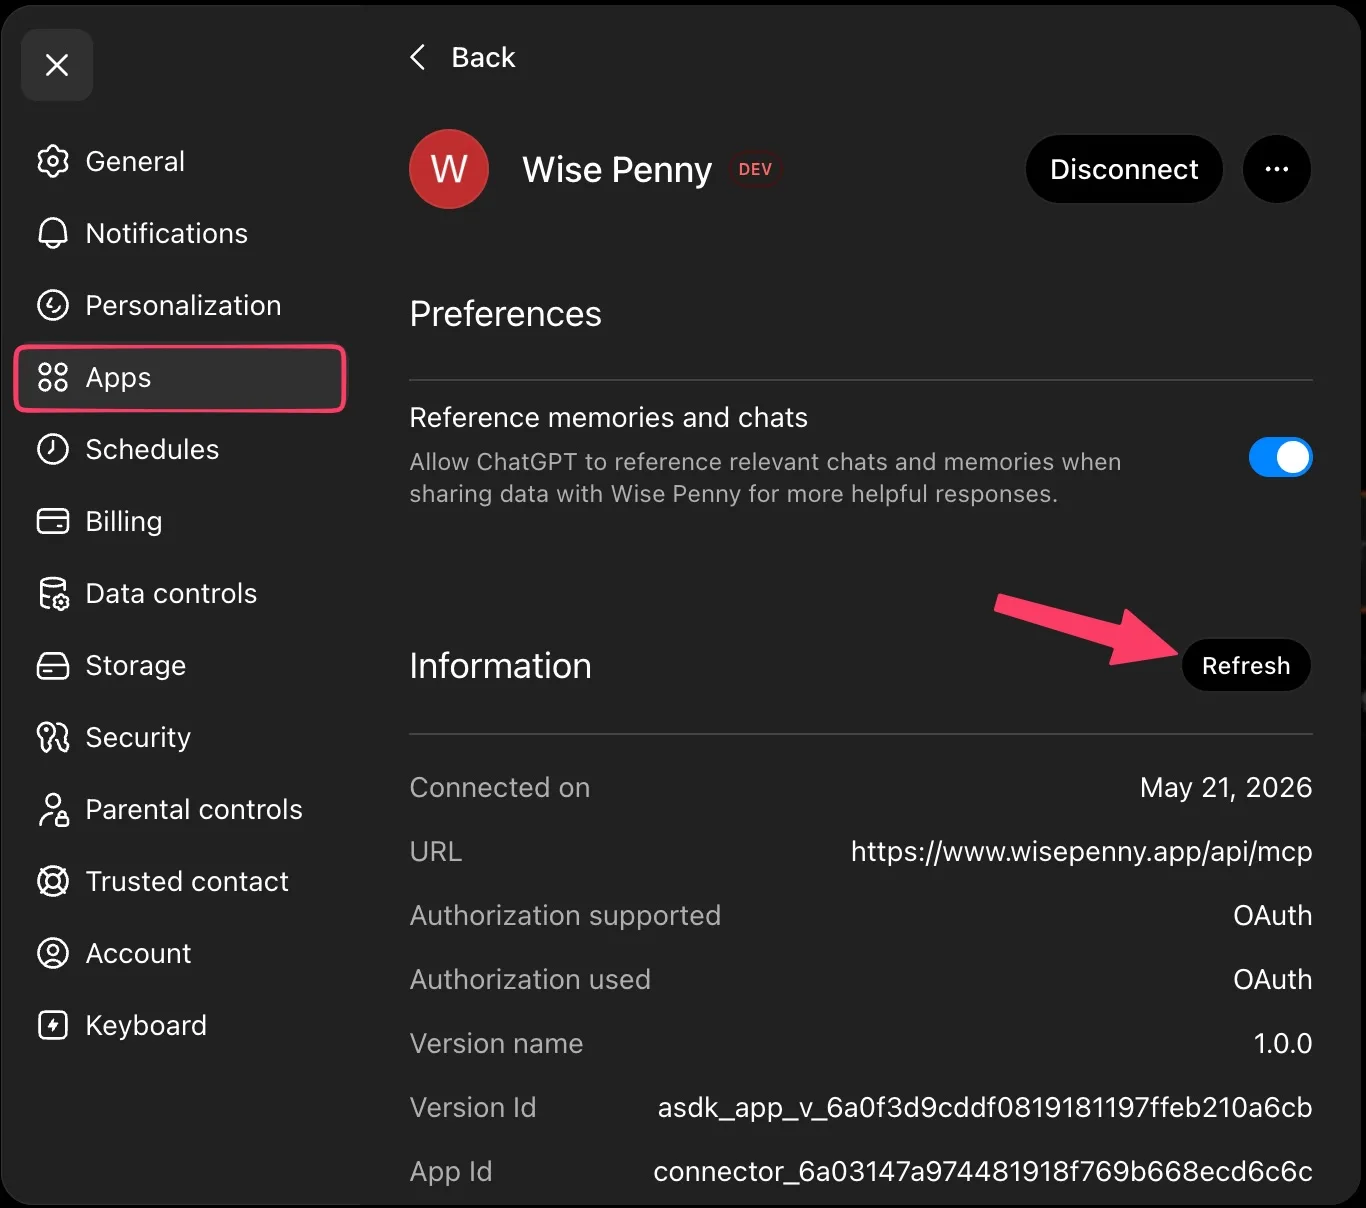Refresh the app information

point(1246,665)
